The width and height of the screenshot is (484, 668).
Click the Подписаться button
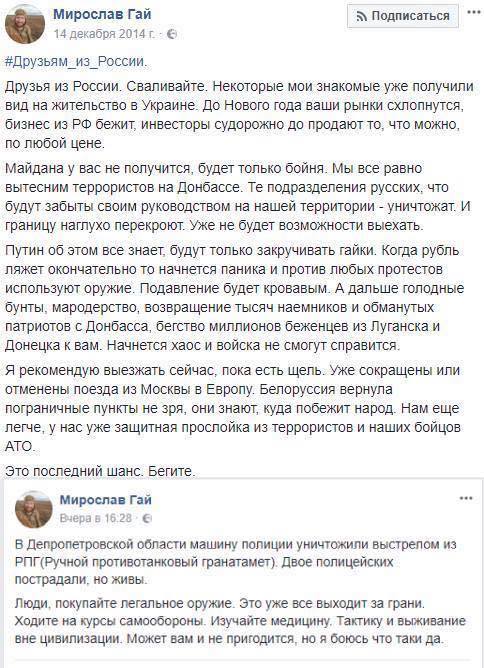click(403, 16)
